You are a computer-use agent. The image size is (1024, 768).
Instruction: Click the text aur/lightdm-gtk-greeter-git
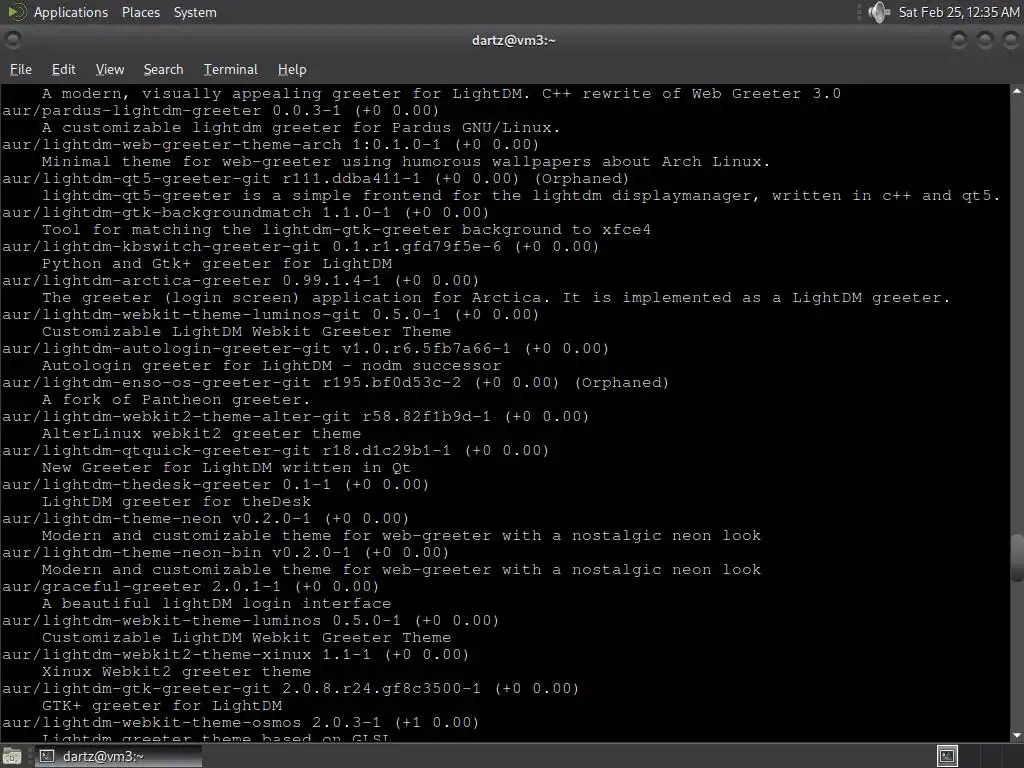pyautogui.click(x=136, y=688)
